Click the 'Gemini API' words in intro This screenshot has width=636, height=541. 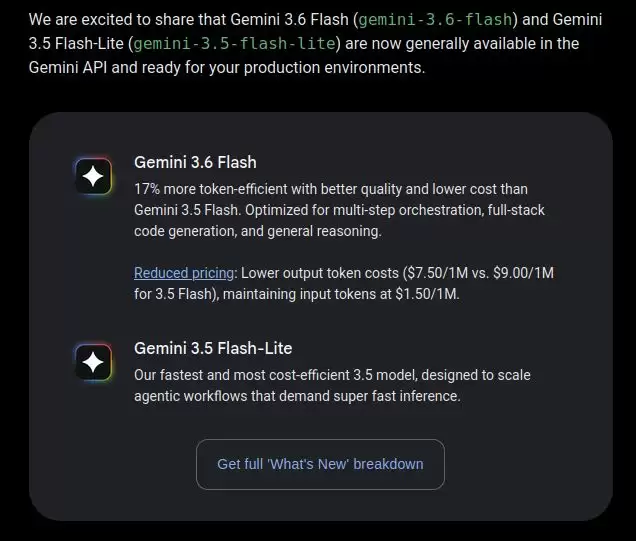(x=68, y=67)
